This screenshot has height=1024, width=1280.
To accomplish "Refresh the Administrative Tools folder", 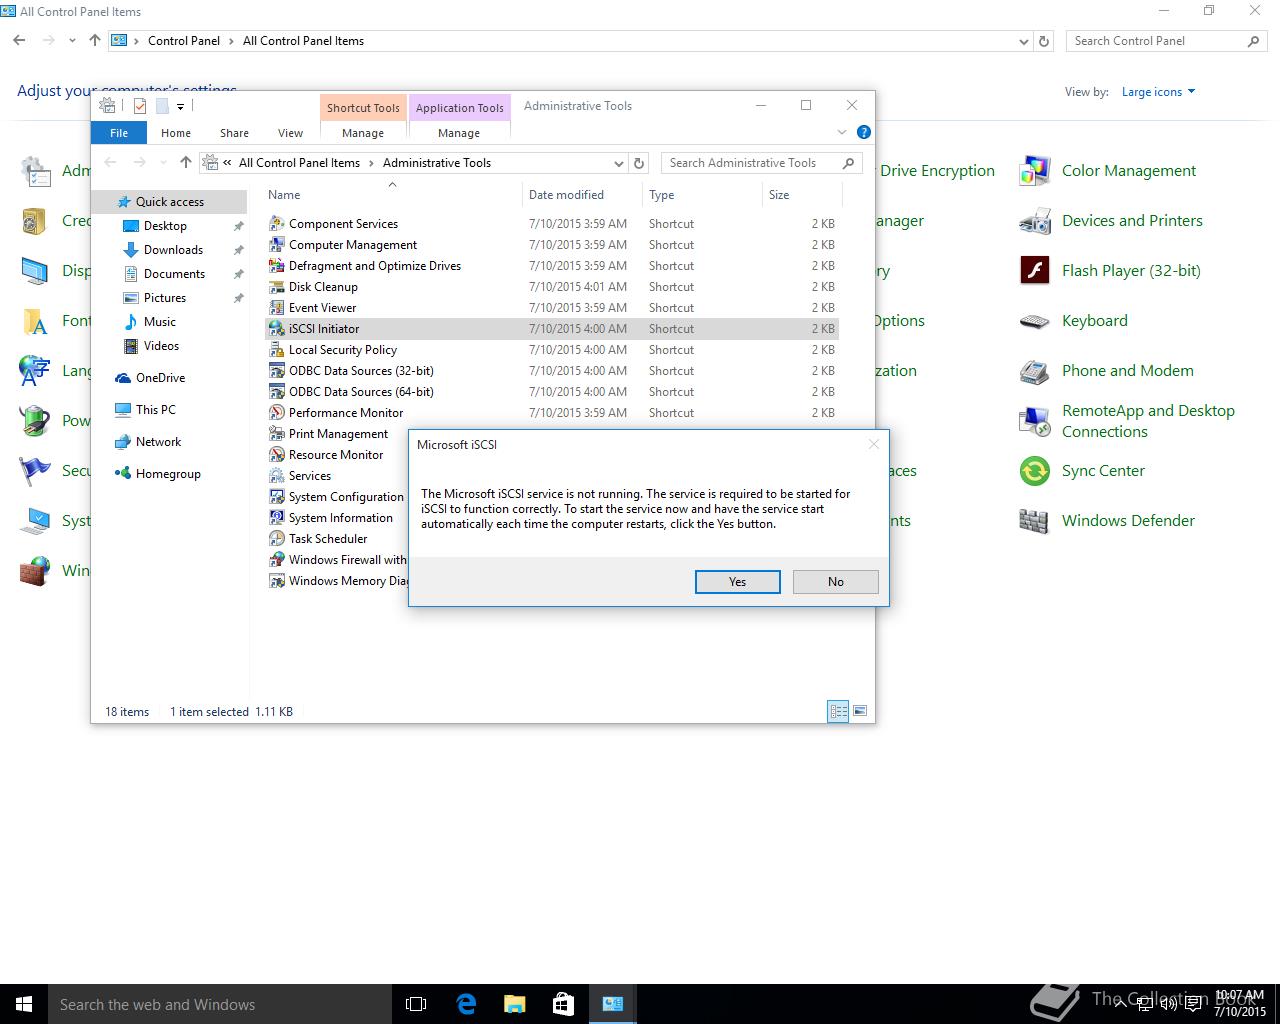I will coord(639,163).
